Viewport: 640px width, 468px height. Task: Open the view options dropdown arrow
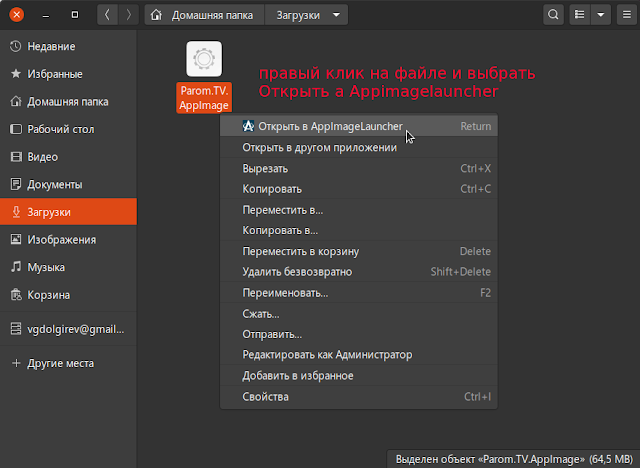(601, 15)
